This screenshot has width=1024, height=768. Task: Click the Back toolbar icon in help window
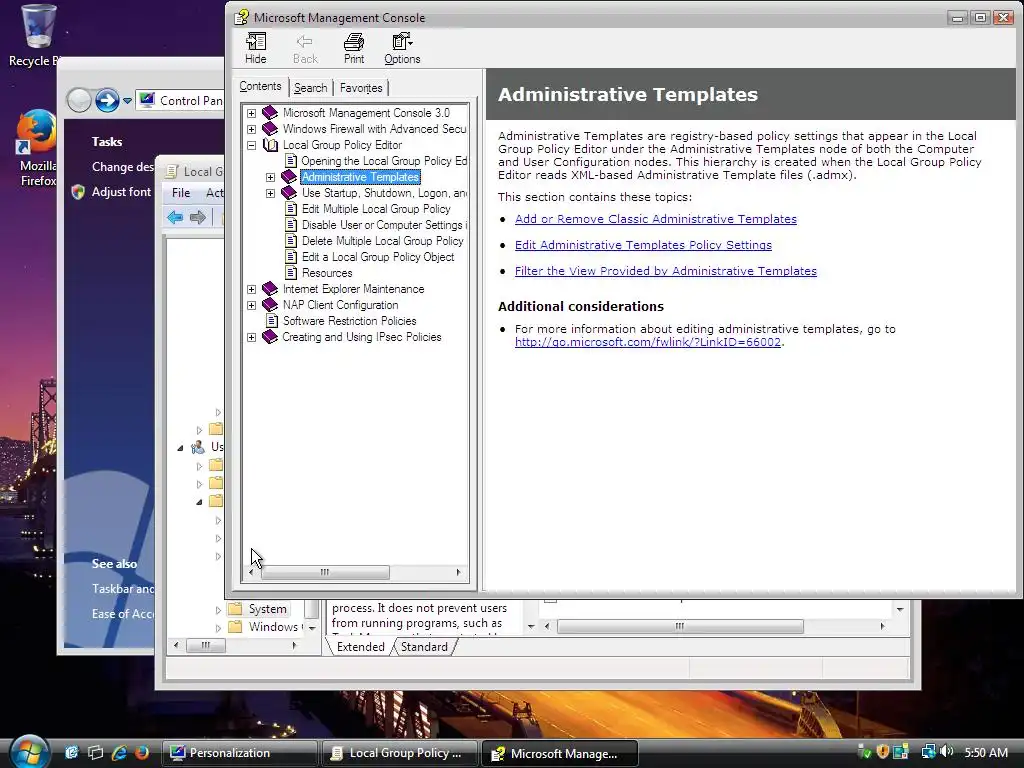(305, 48)
